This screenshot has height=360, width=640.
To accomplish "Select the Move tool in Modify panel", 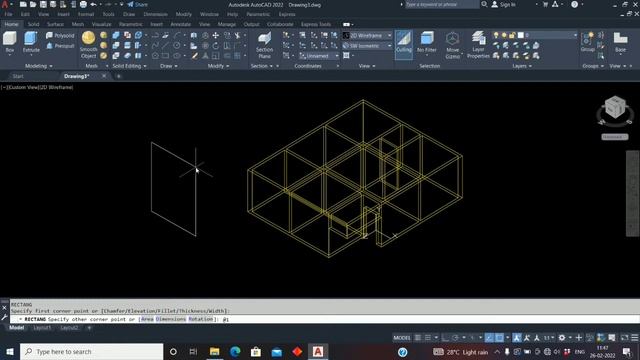I will [216, 36].
